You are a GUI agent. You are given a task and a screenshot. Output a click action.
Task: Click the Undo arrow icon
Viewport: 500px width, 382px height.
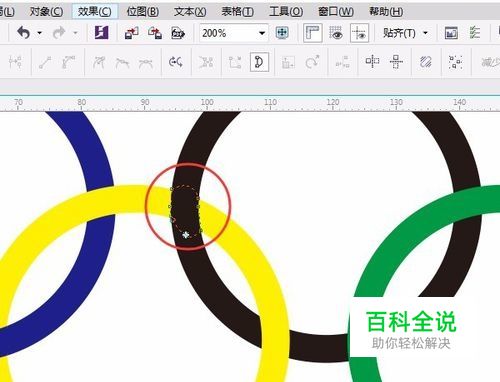click(x=24, y=33)
